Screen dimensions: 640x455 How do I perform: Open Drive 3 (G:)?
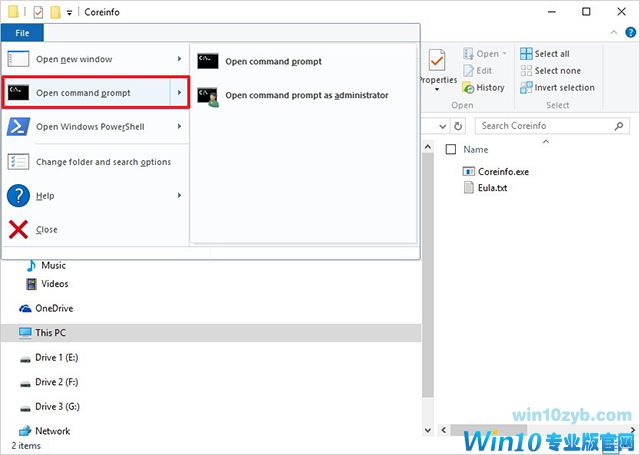49,407
